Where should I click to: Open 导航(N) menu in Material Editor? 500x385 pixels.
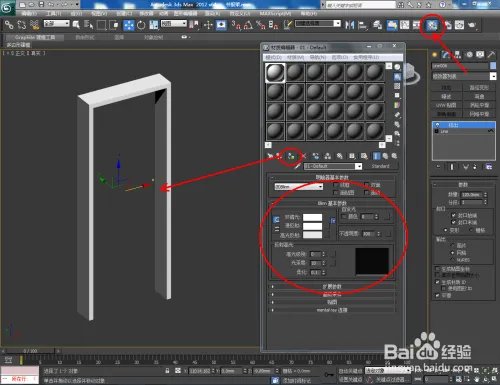tap(318, 57)
